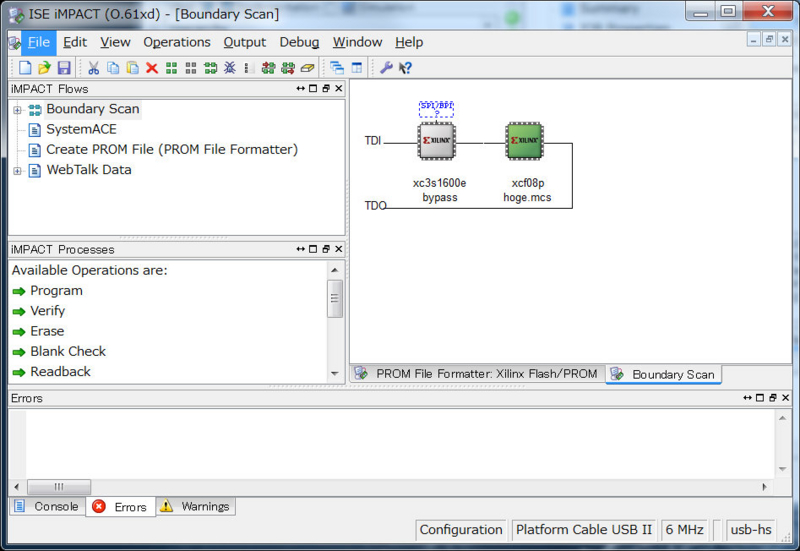Click the Configuration status bar field
This screenshot has width=800, height=551.
coord(461,530)
